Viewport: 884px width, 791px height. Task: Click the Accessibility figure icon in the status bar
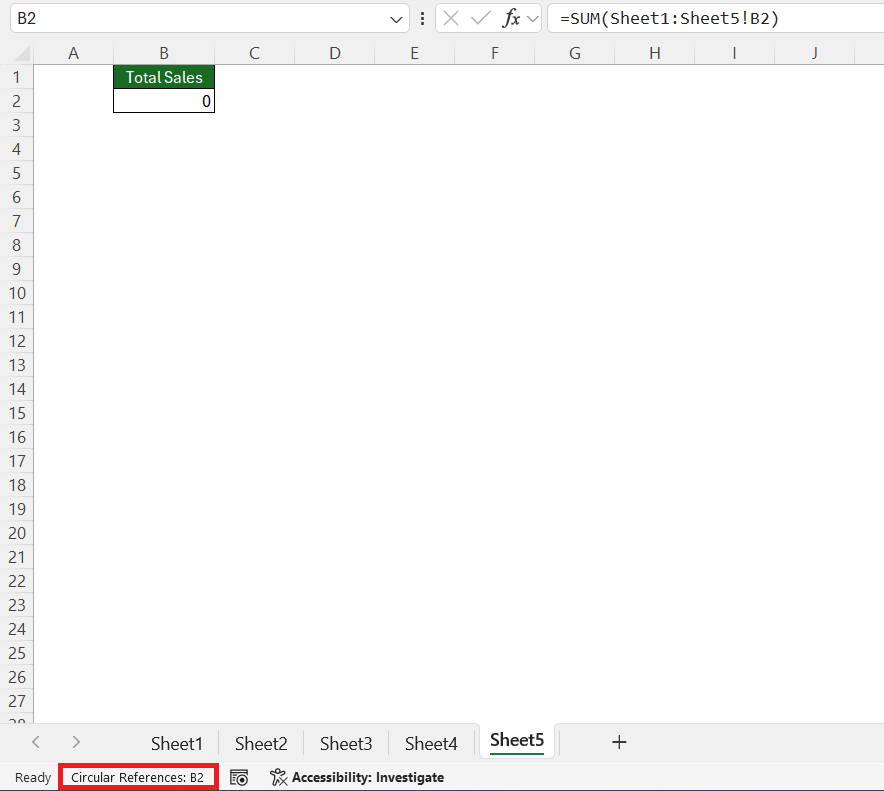pyautogui.click(x=279, y=777)
